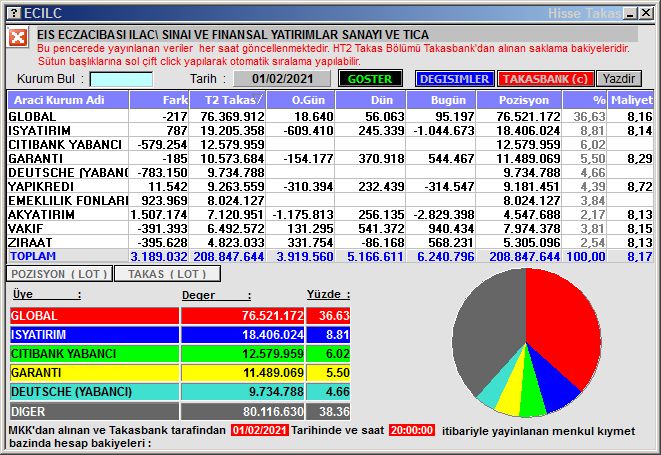Minimize the ECILC window
661x455 pixels.
[x=630, y=13]
